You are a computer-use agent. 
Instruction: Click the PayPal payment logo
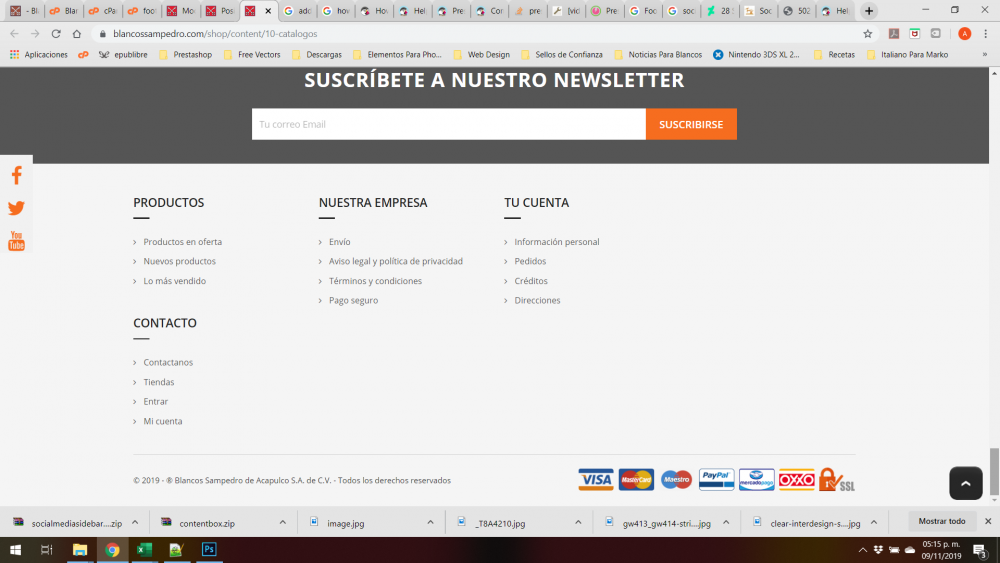[x=716, y=479]
